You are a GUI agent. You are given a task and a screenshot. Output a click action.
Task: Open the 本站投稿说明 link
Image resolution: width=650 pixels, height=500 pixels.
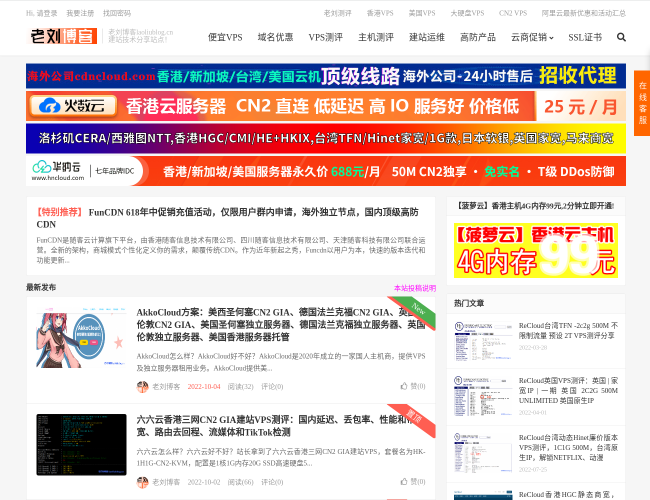pos(414,287)
